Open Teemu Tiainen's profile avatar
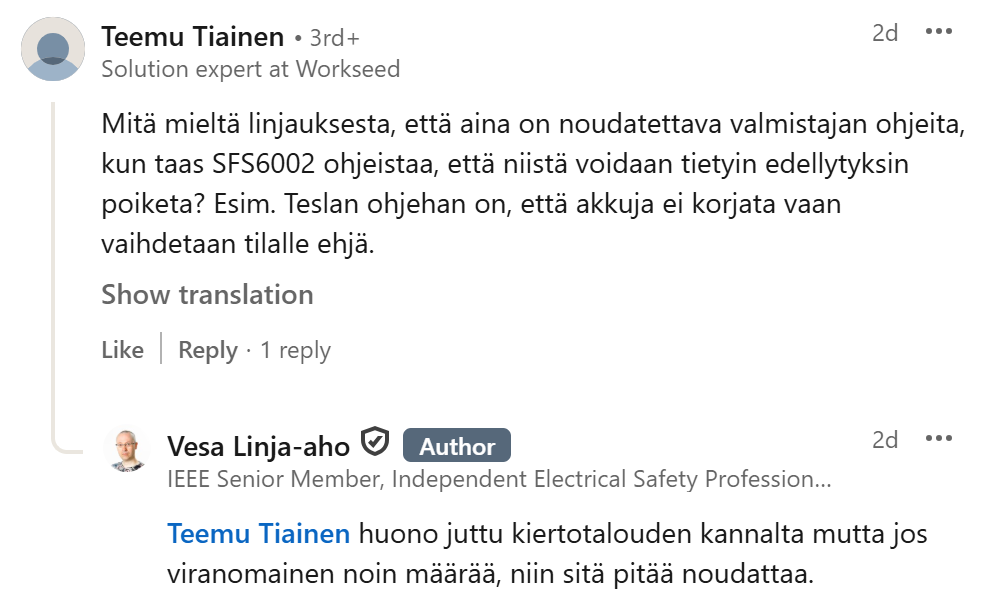999x601 pixels. point(53,49)
